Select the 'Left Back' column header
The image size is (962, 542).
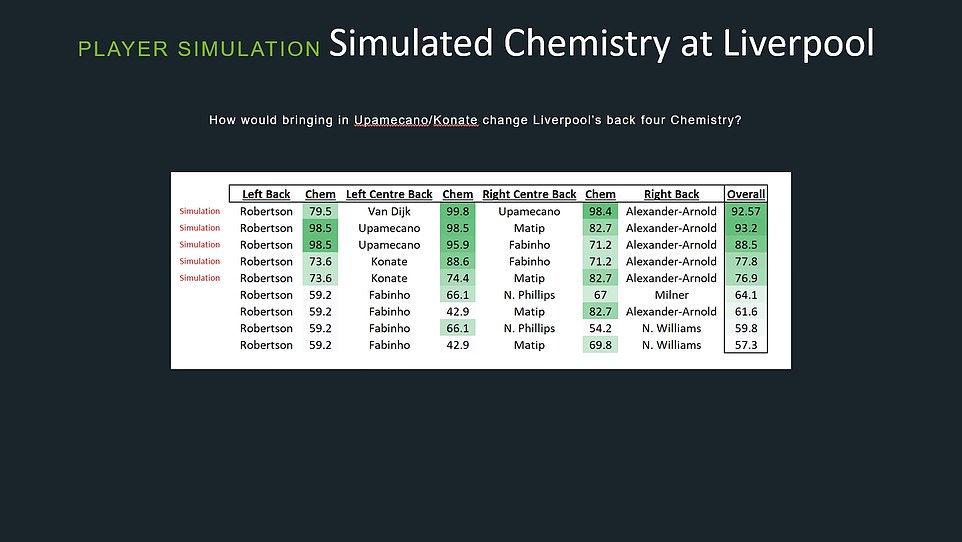pyautogui.click(x=266, y=194)
